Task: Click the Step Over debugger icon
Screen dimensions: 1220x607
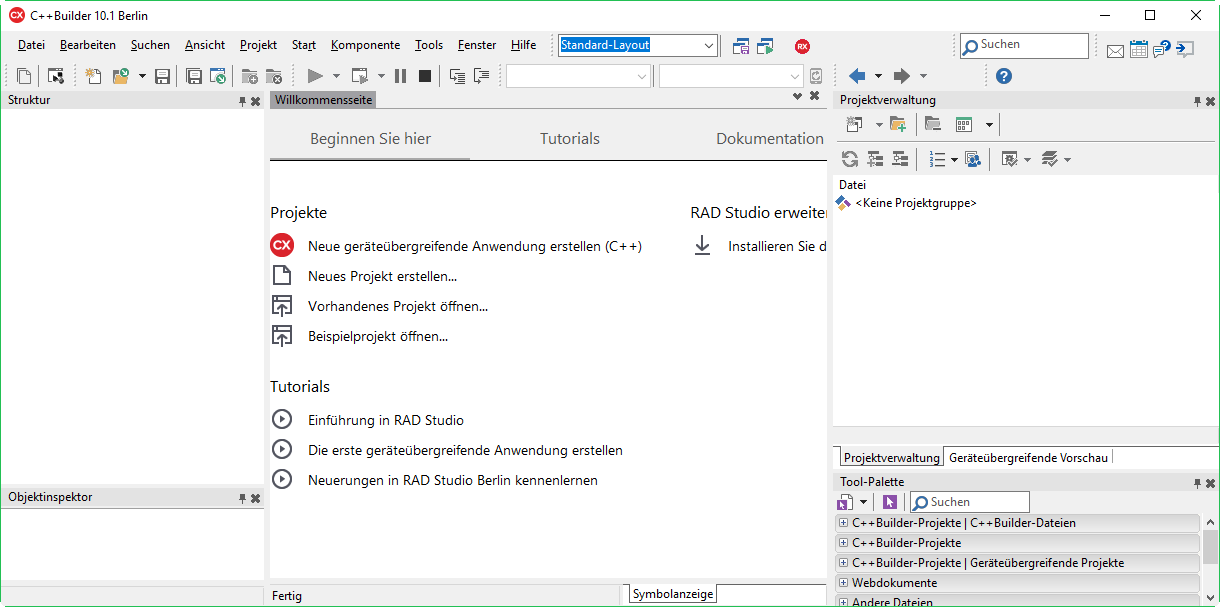Action: pyautogui.click(x=481, y=76)
